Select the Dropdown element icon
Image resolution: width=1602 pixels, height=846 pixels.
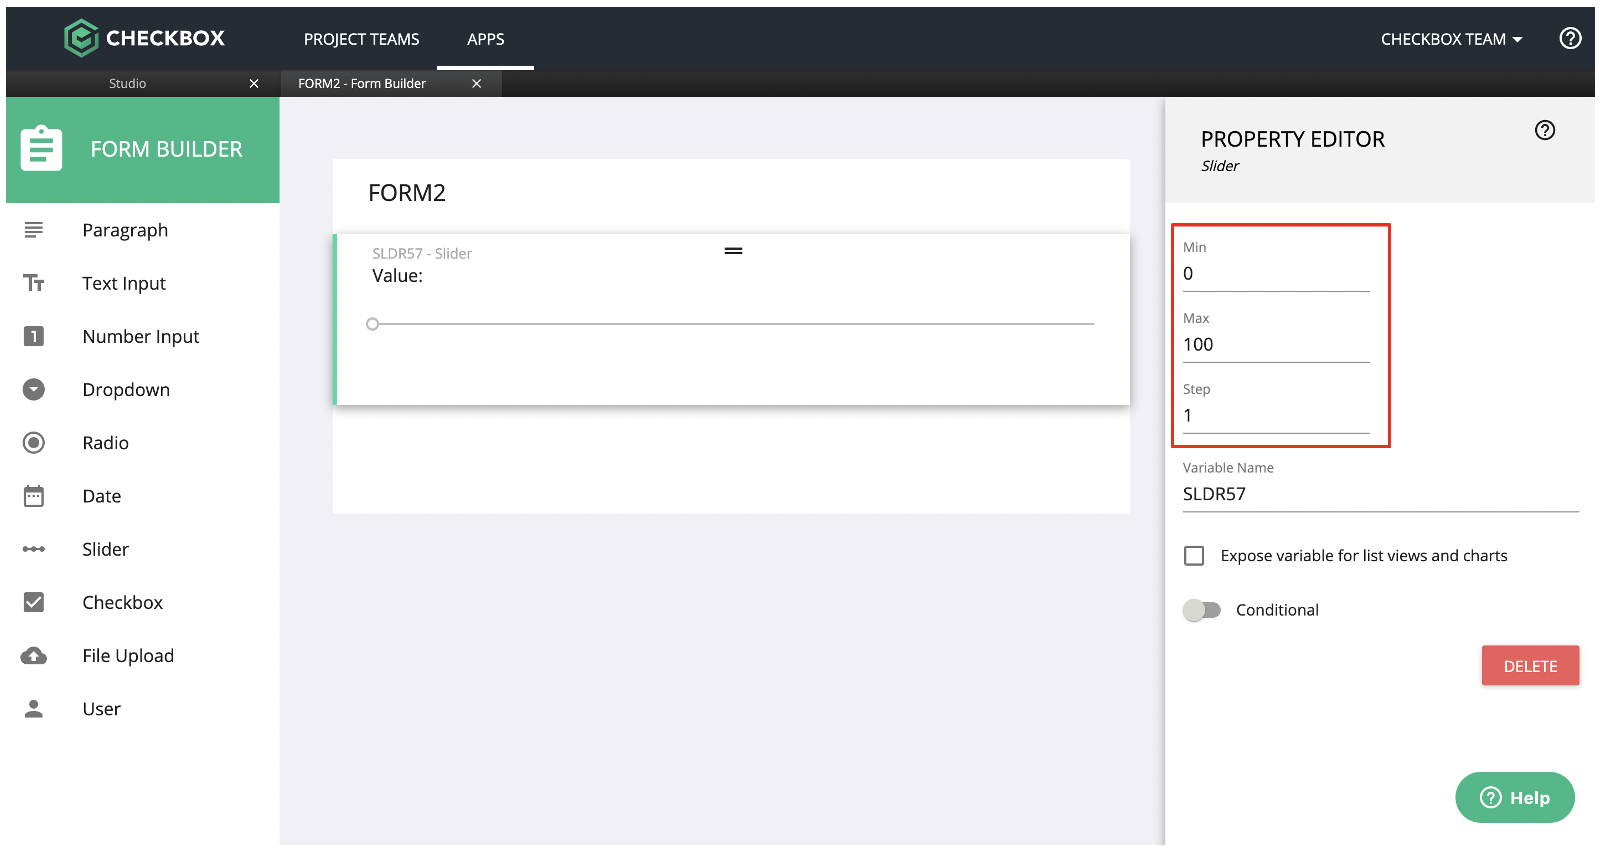click(34, 389)
